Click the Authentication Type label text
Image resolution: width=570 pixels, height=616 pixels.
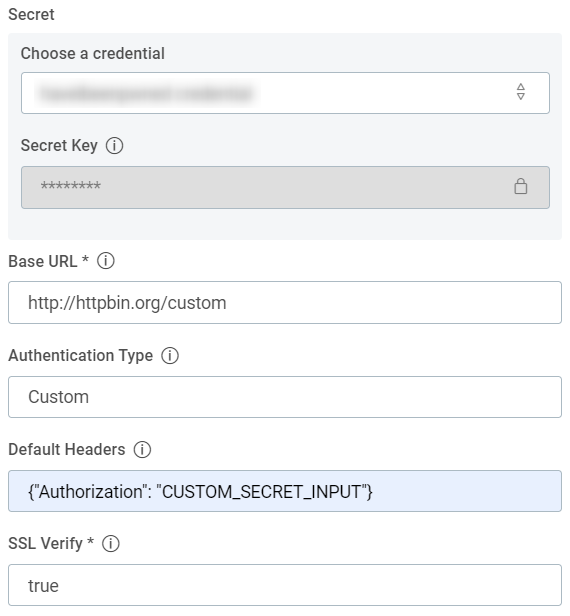pos(81,356)
